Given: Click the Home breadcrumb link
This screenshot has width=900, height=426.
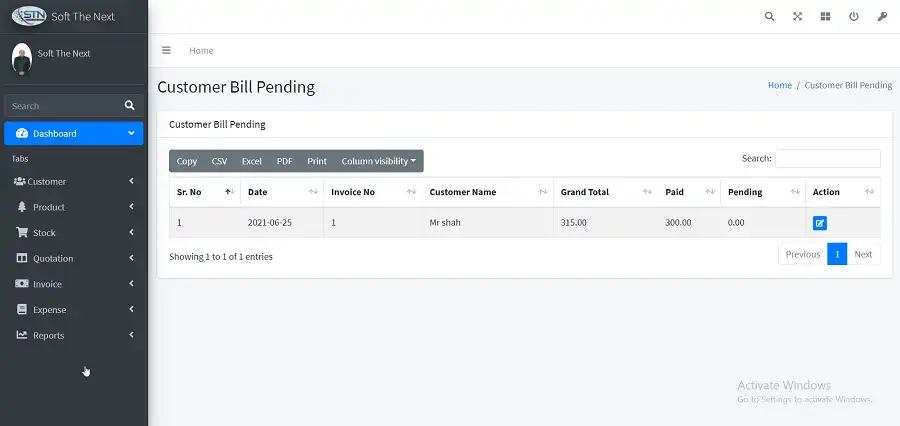Looking at the screenshot, I should (779, 86).
